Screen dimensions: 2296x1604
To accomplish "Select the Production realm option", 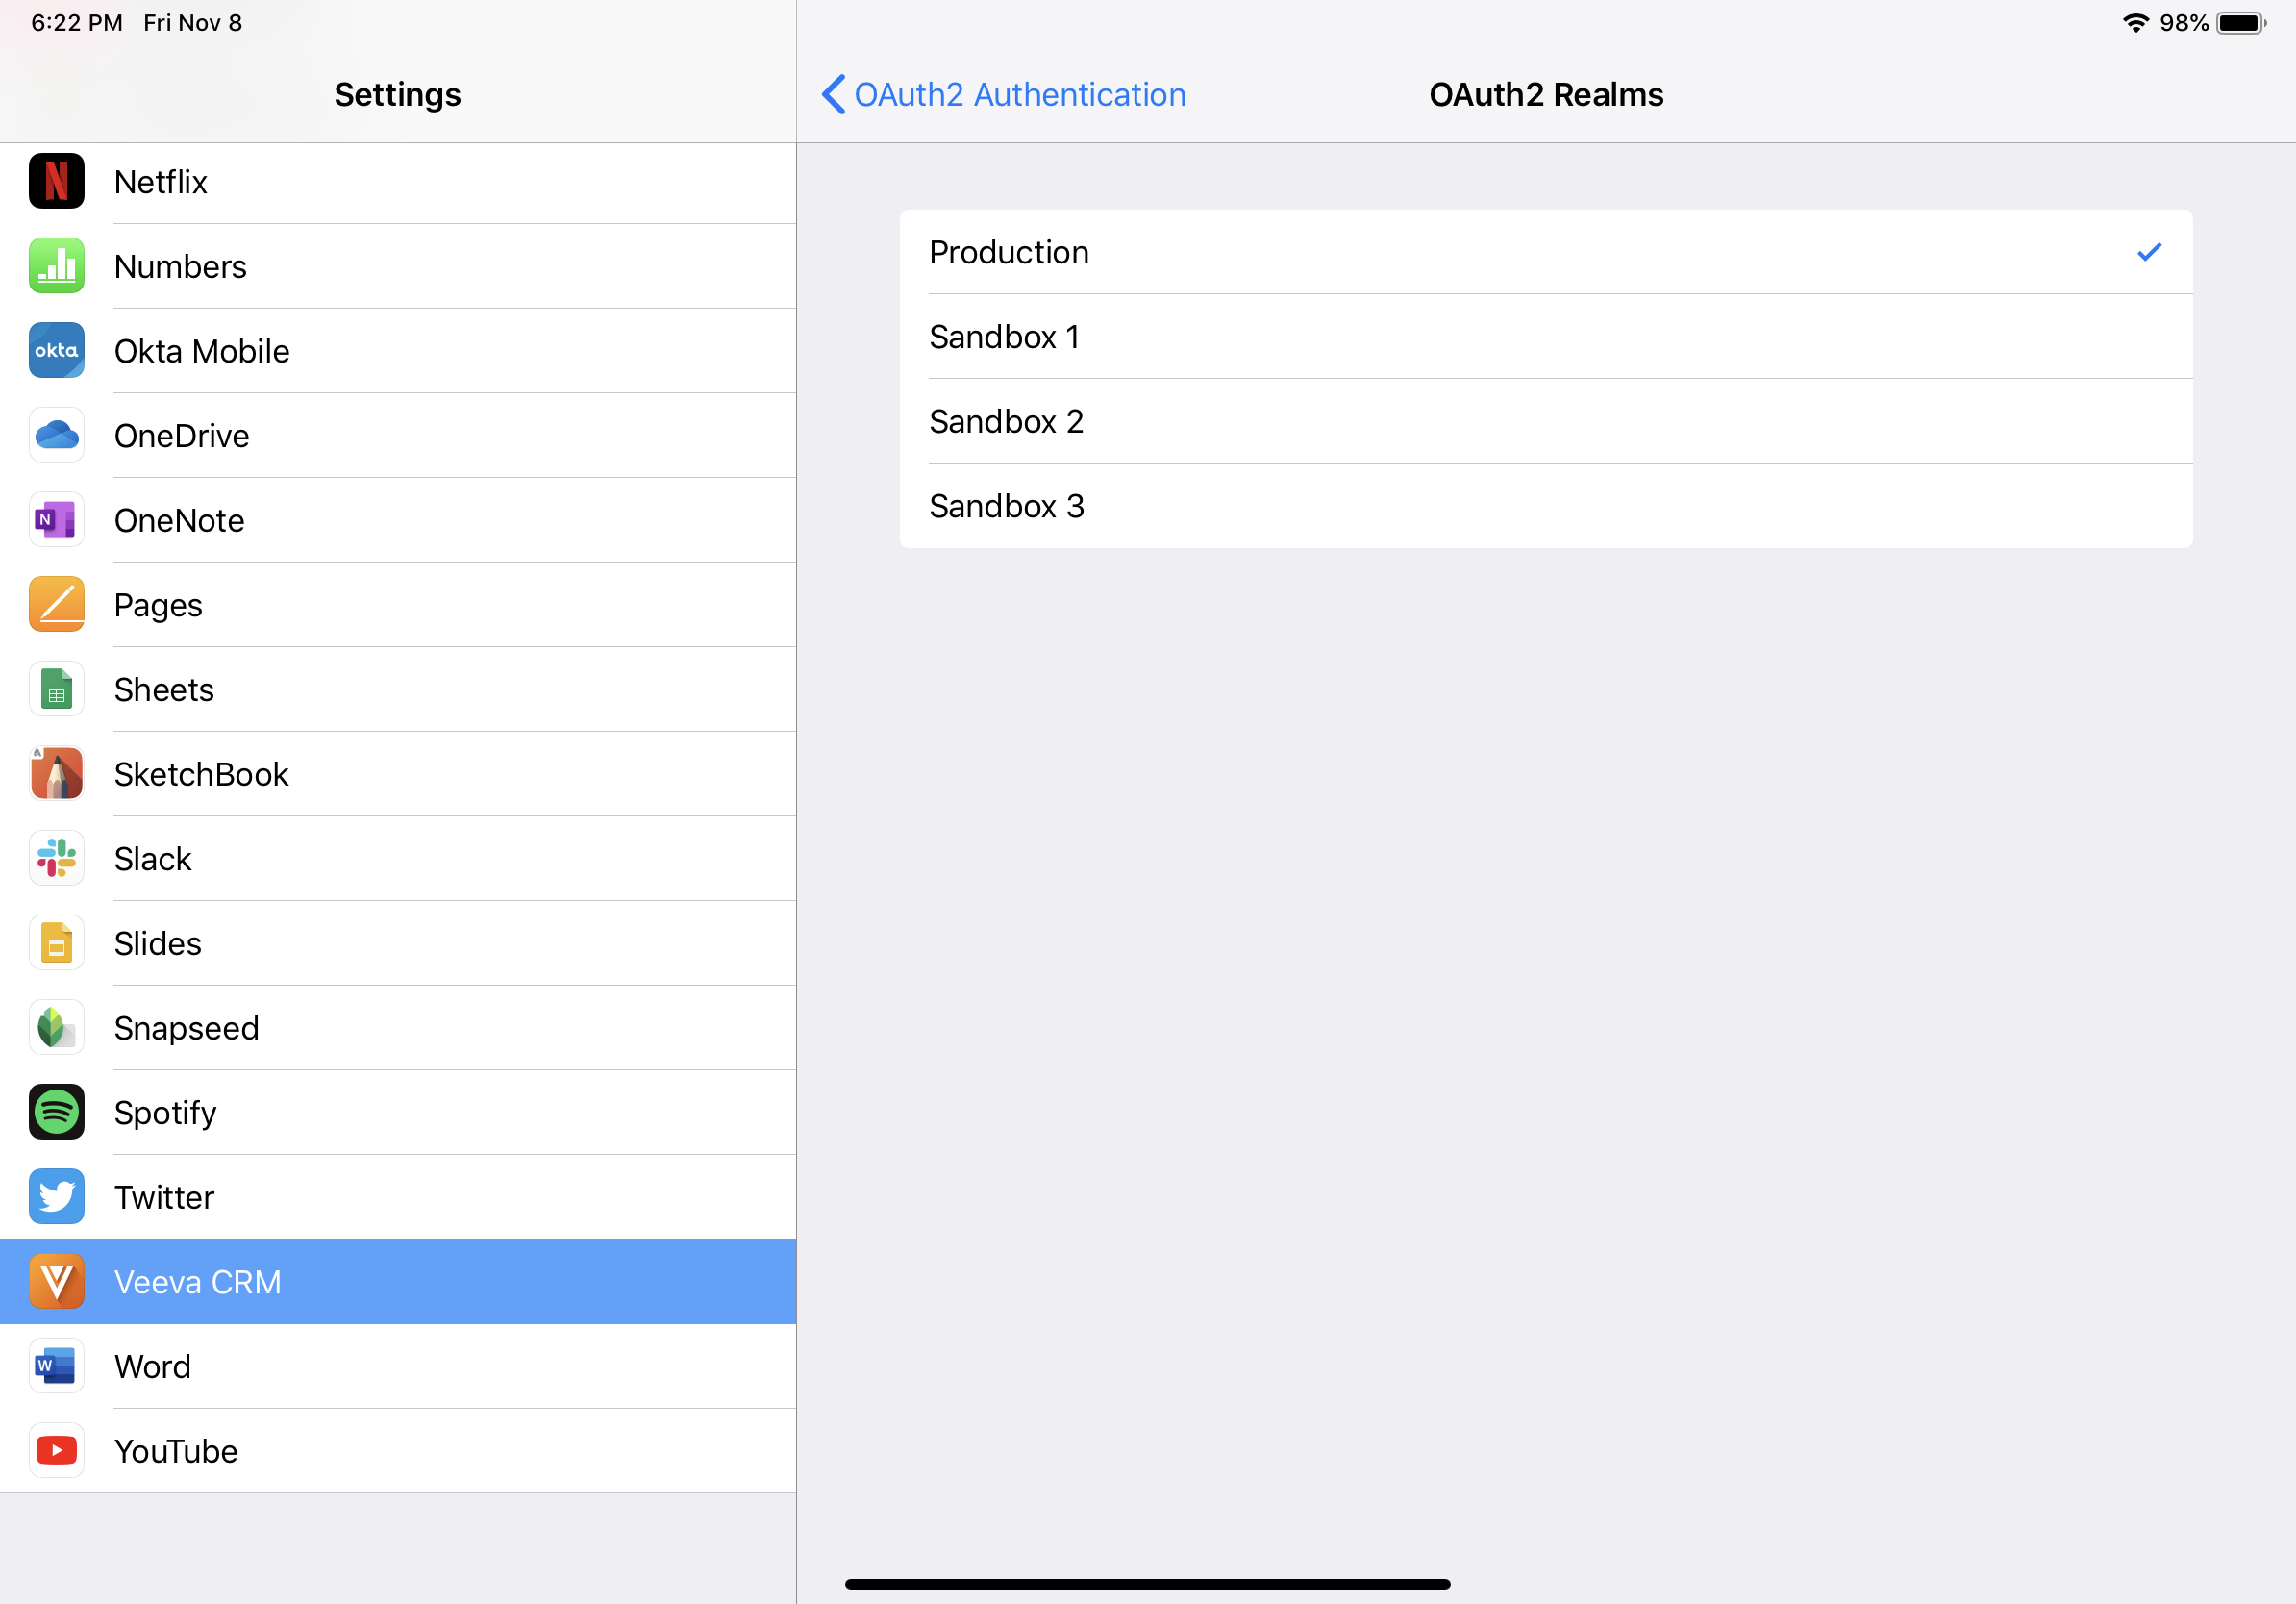I will (1545, 252).
